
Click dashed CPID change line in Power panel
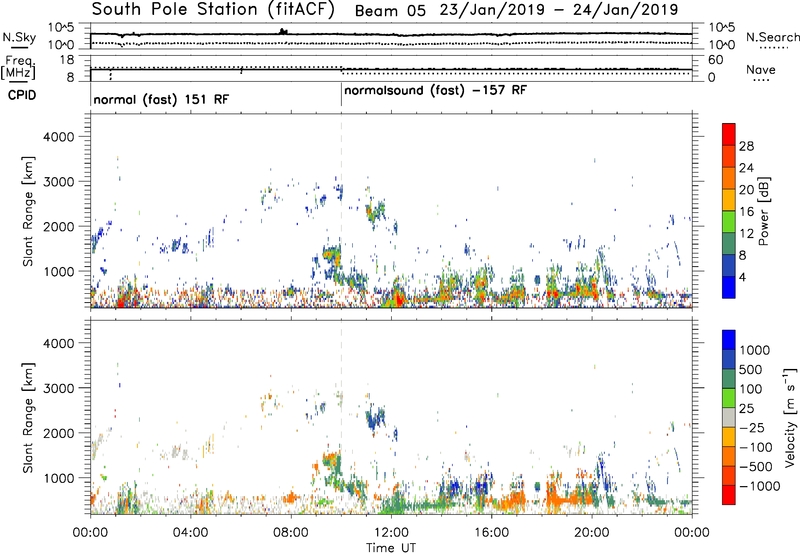point(341,211)
